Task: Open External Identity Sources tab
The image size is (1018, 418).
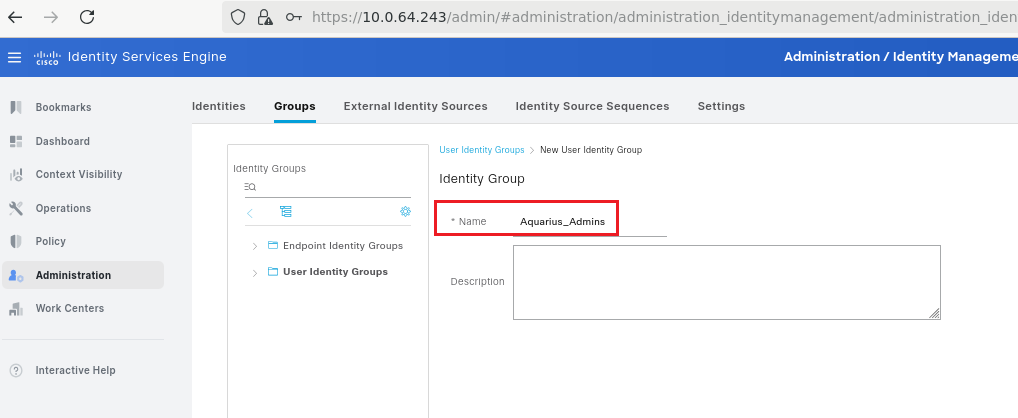Action: coord(416,106)
